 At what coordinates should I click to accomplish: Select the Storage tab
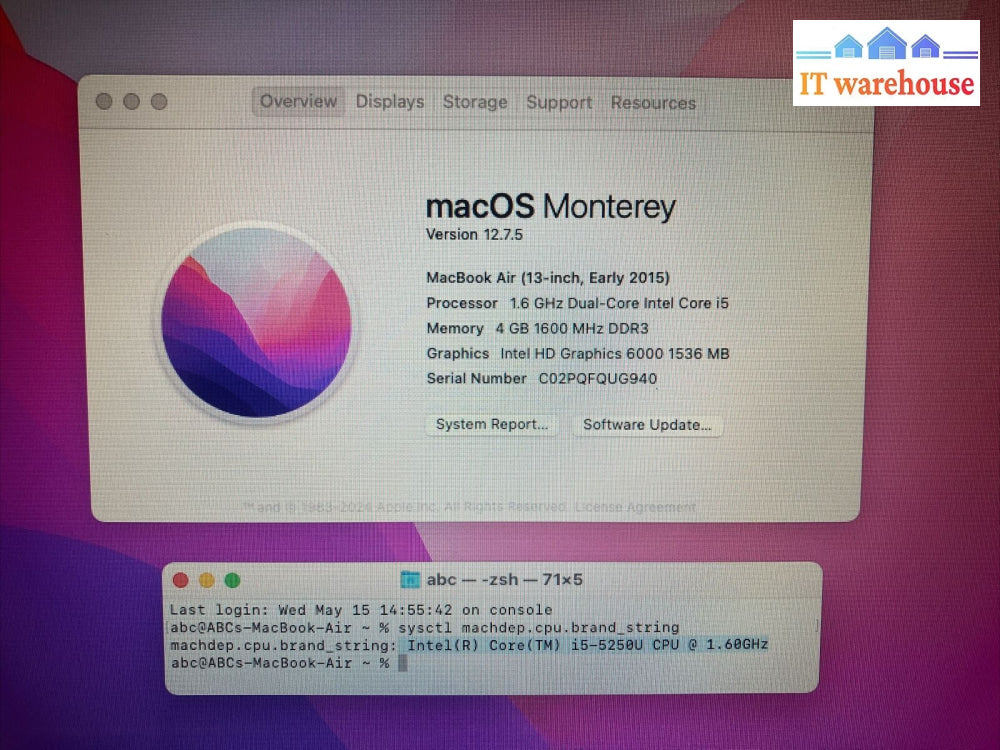pos(475,102)
